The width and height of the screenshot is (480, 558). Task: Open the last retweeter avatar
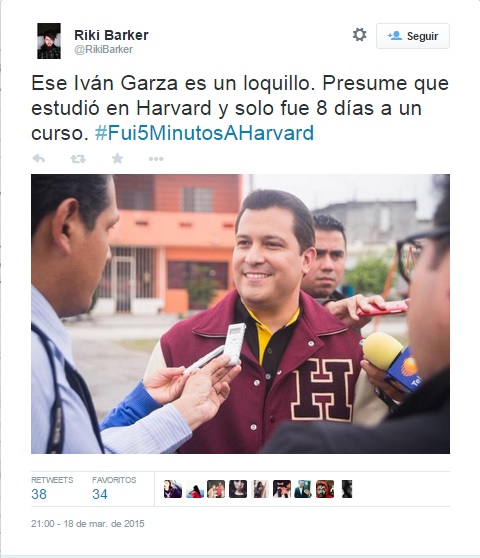click(x=347, y=489)
